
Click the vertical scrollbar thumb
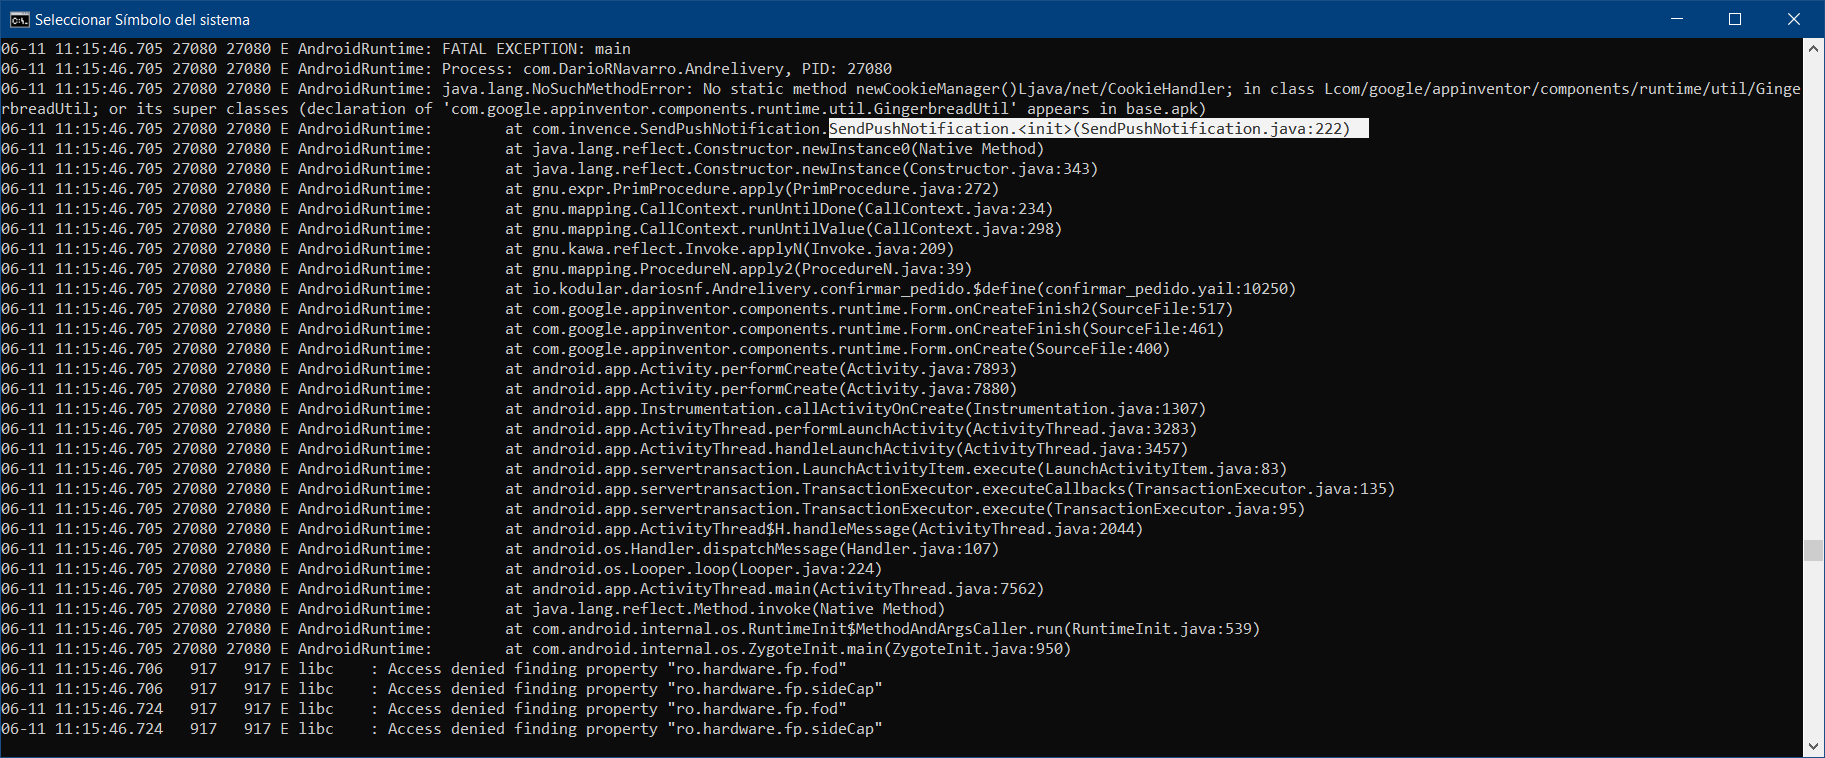click(1814, 550)
